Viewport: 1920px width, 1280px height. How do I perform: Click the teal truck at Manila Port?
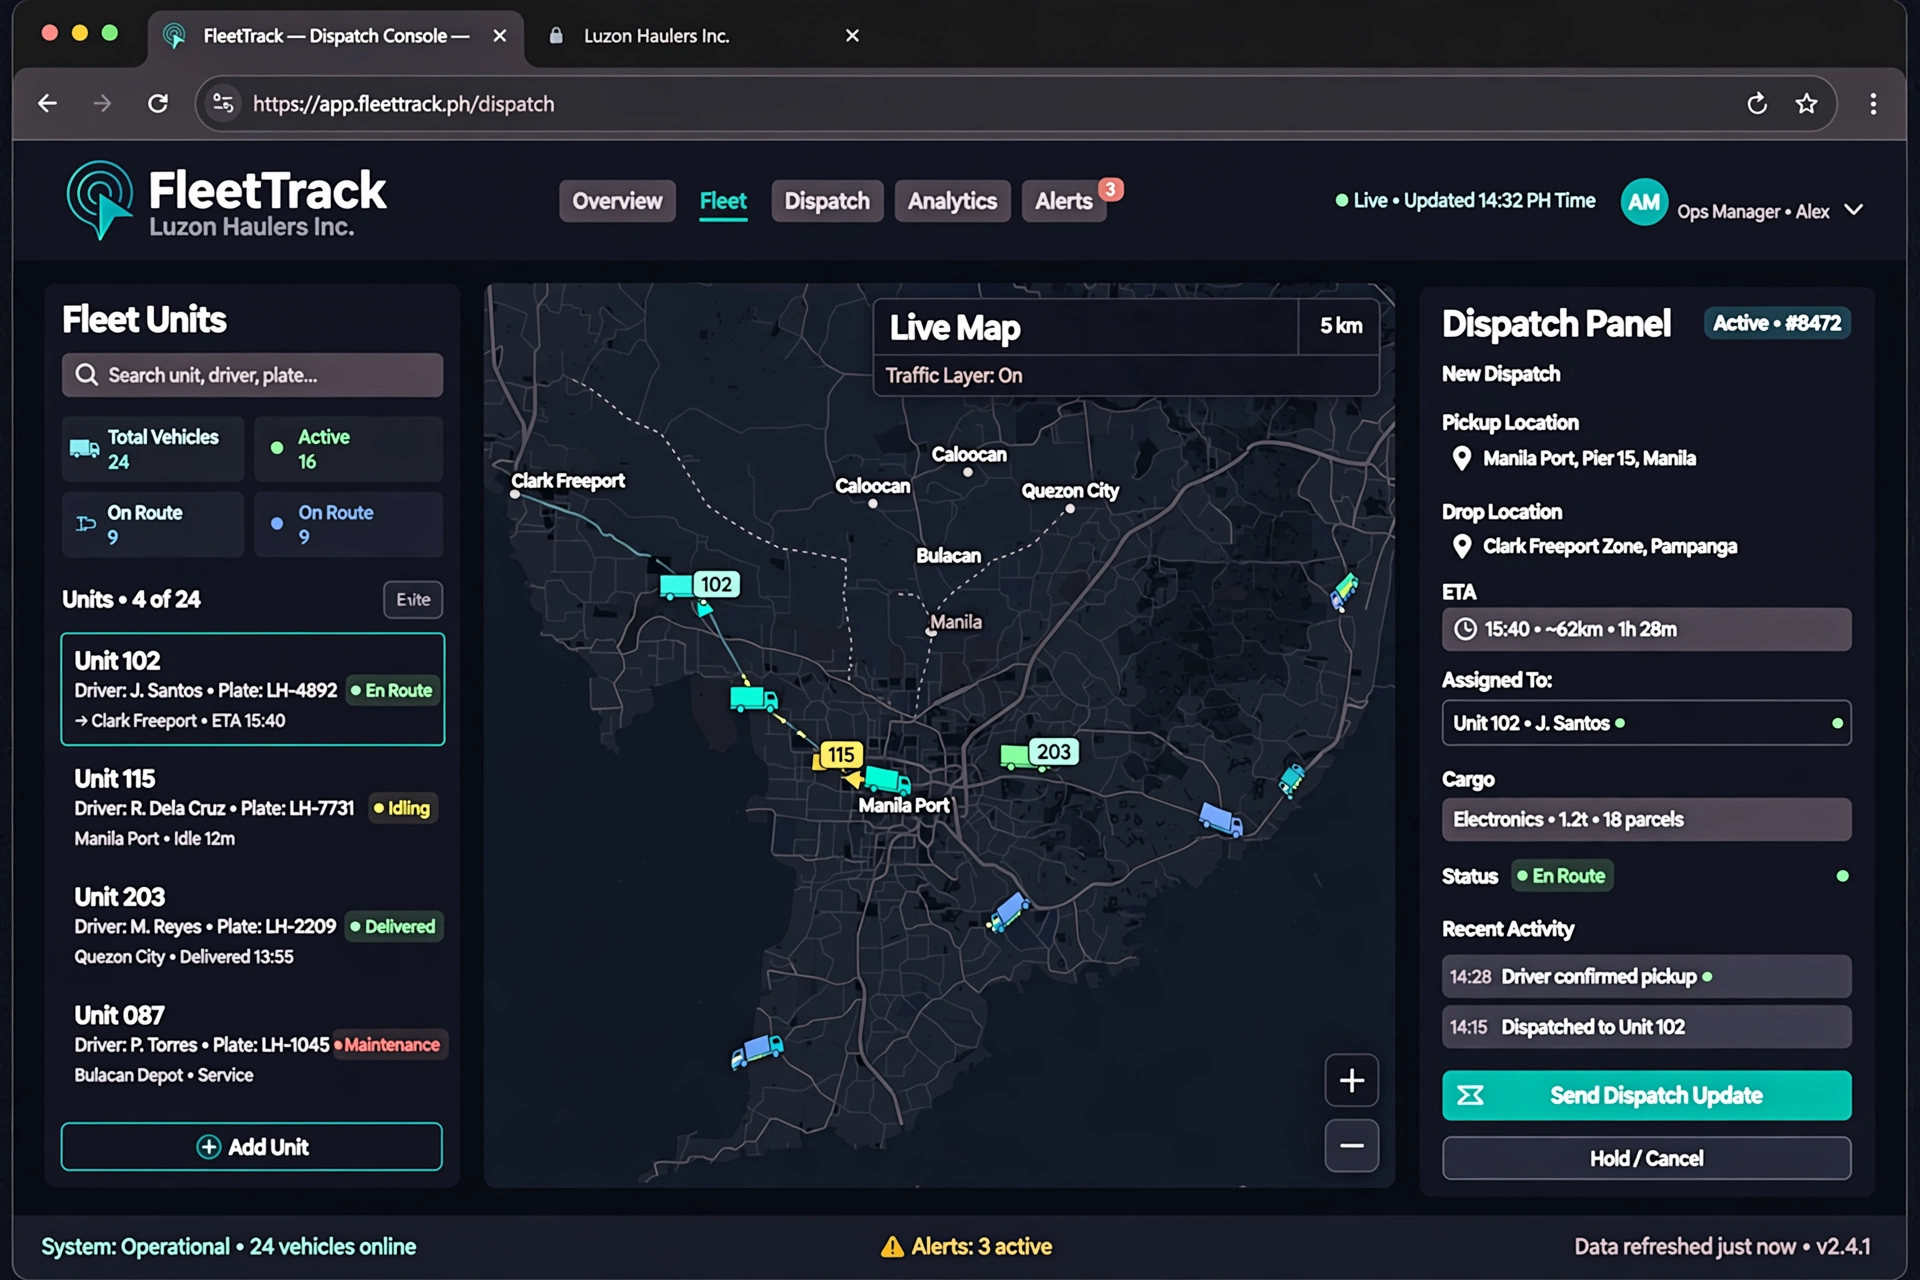pyautogui.click(x=887, y=779)
